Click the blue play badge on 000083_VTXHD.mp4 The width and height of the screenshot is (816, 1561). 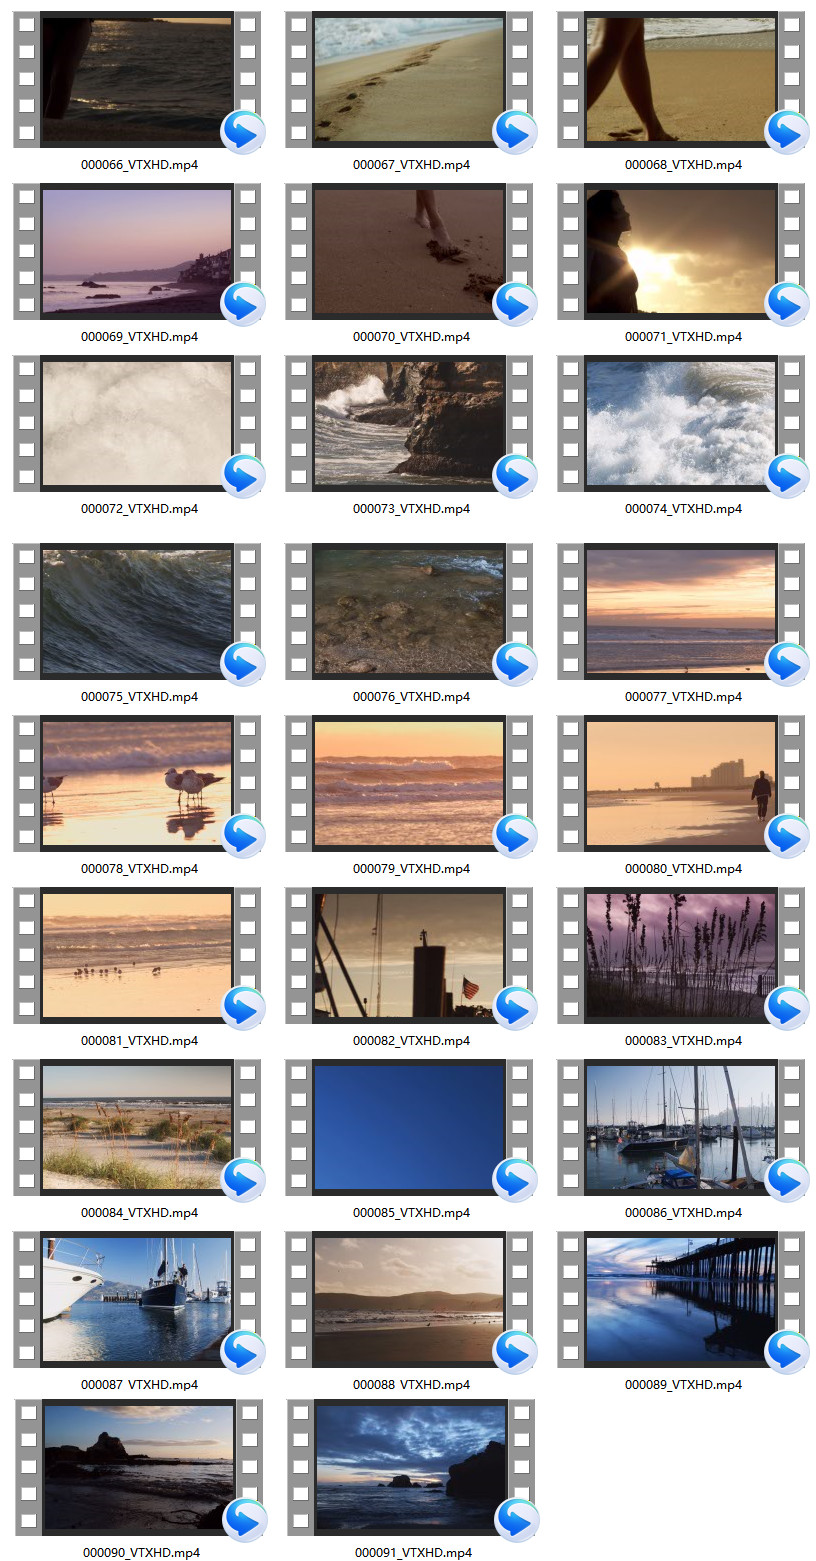point(787,1008)
